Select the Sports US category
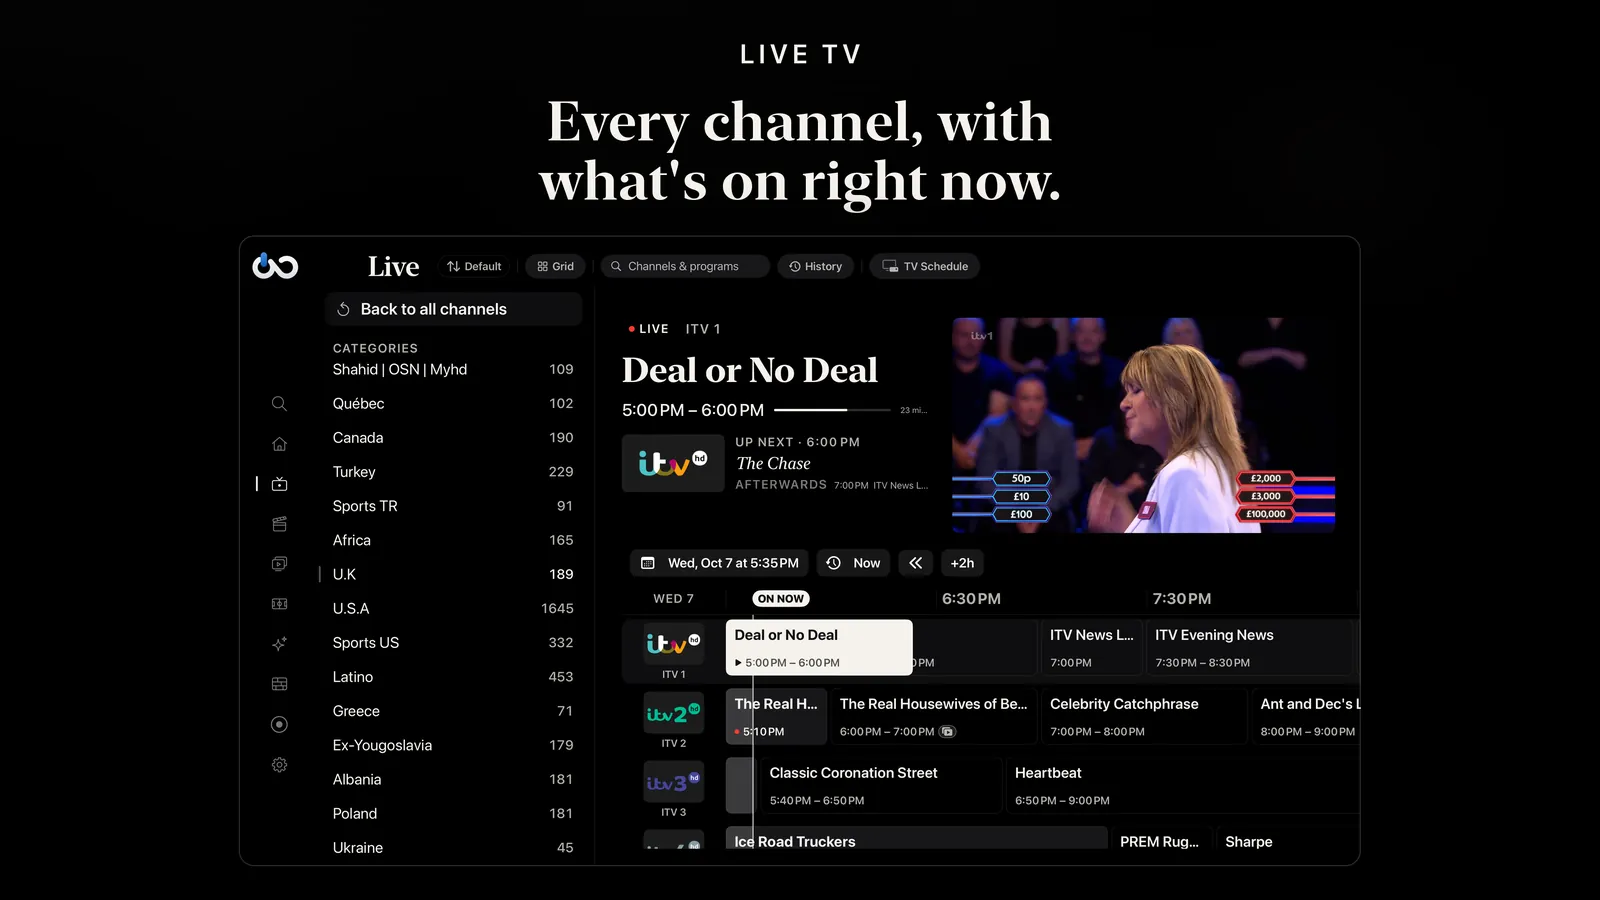Viewport: 1600px width, 900px height. (453, 642)
